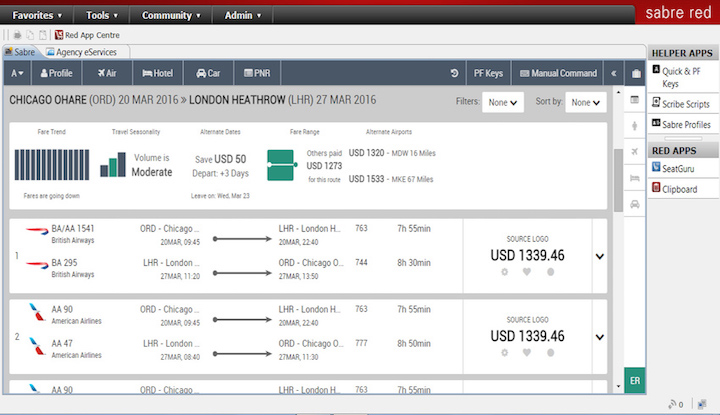Click the status bar network icon
This screenshot has width=720, height=415.
pos(702,404)
